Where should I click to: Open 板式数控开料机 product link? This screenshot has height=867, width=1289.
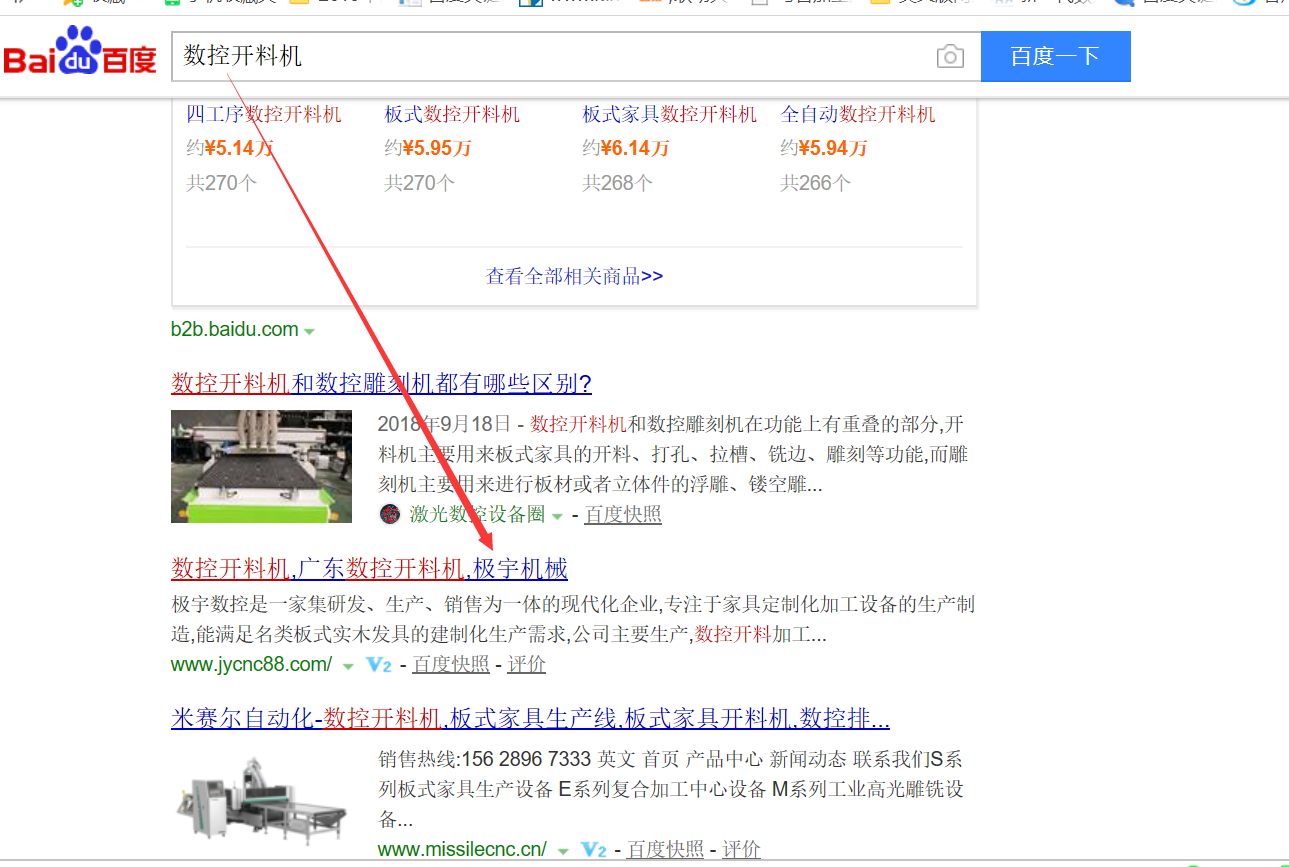click(453, 114)
